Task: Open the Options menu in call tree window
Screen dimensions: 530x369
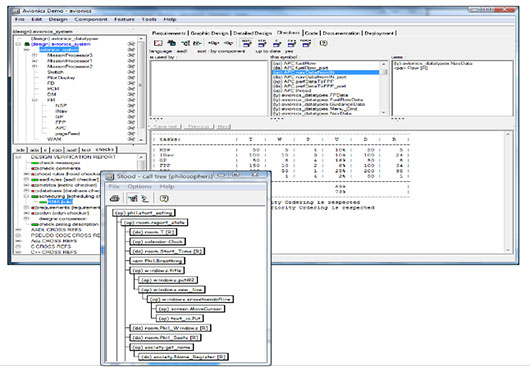Action: [139, 187]
